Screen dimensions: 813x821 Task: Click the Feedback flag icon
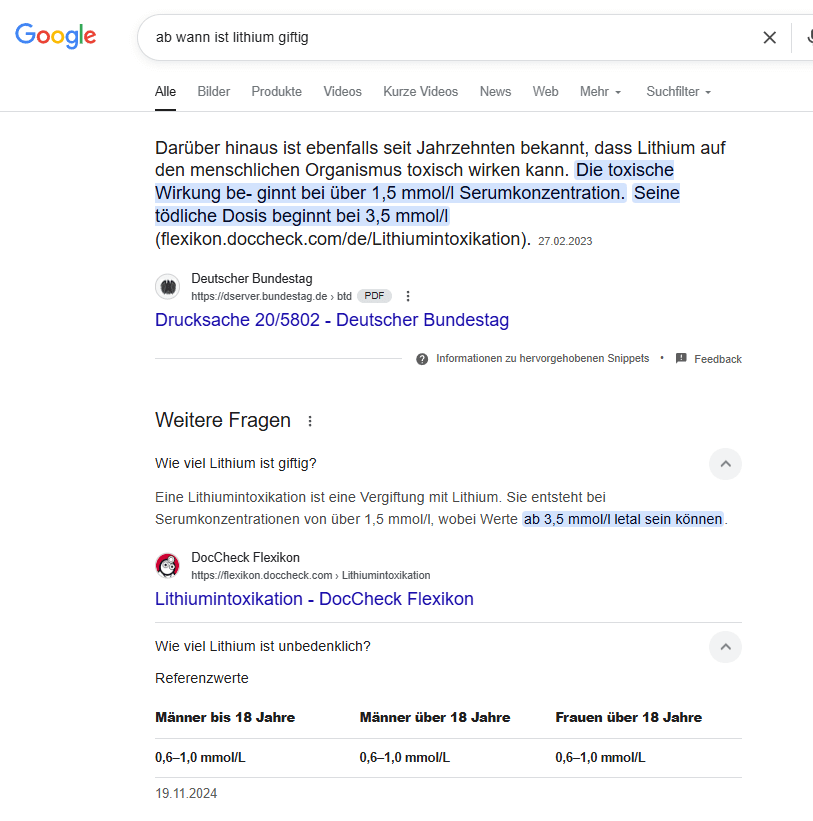681,358
